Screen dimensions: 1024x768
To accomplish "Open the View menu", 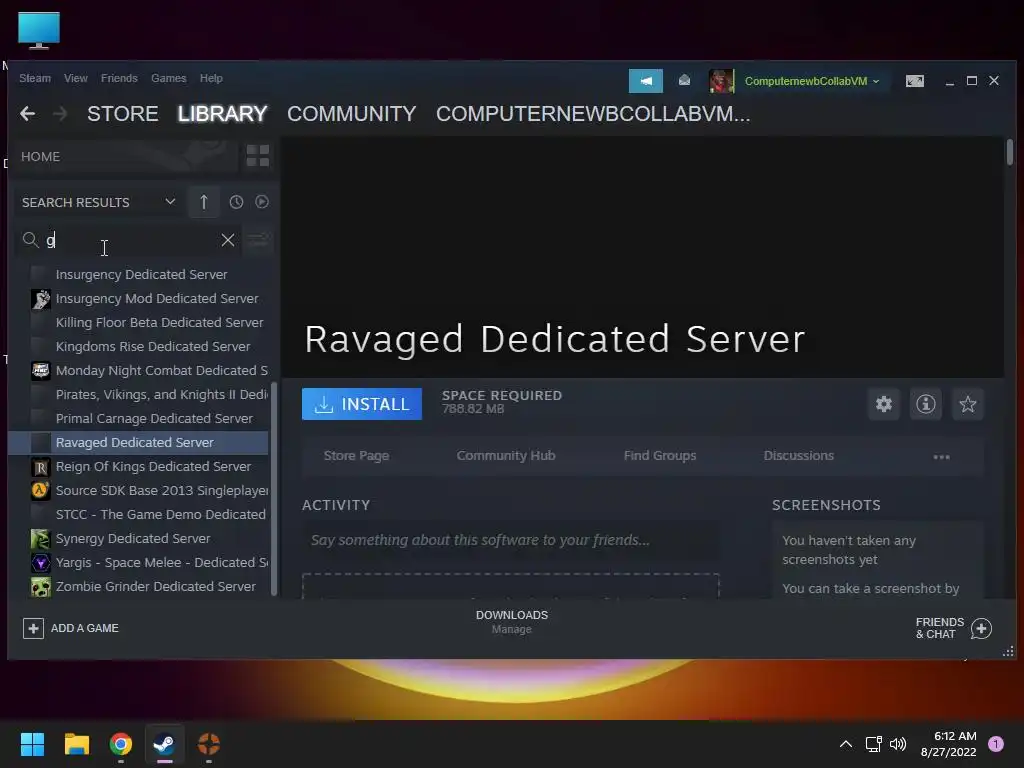I will [x=76, y=78].
